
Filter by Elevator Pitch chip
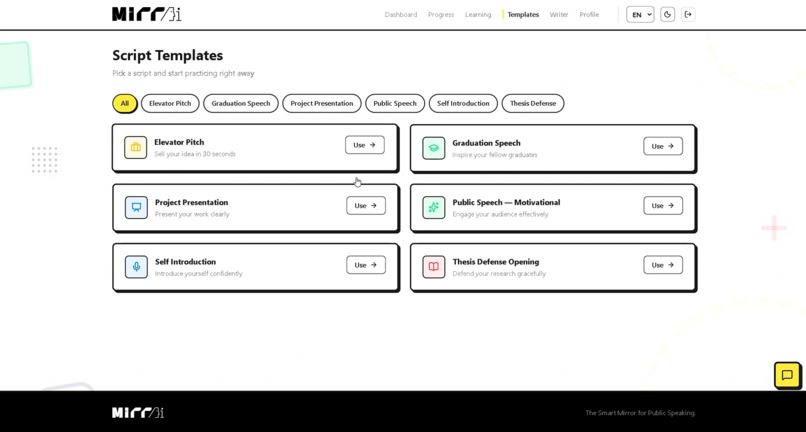click(x=170, y=103)
